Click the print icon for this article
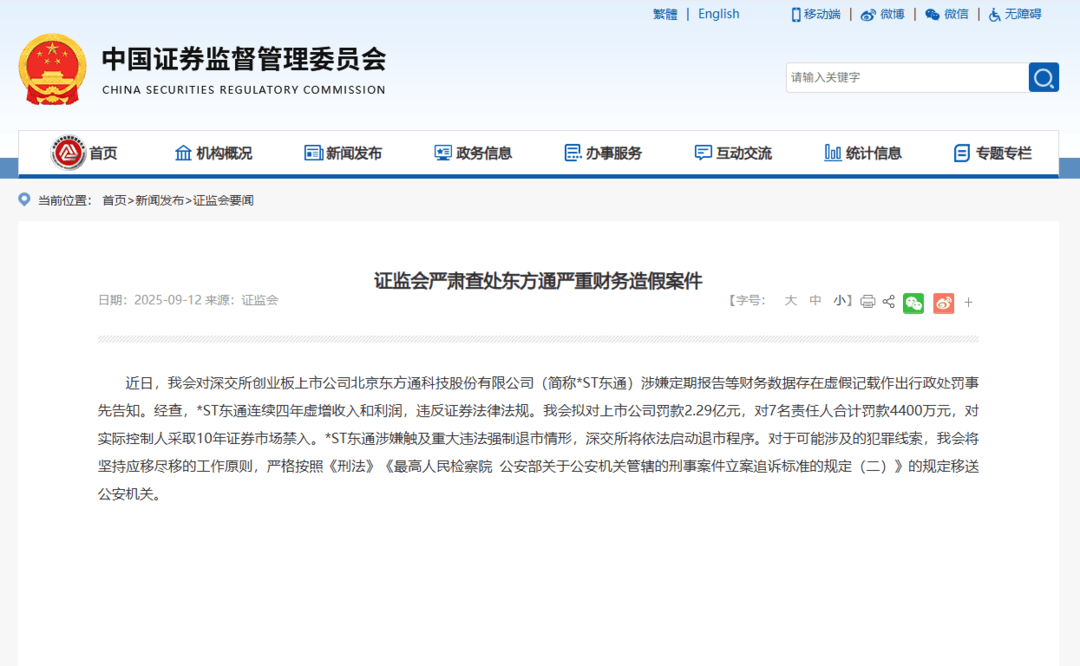 tap(867, 302)
